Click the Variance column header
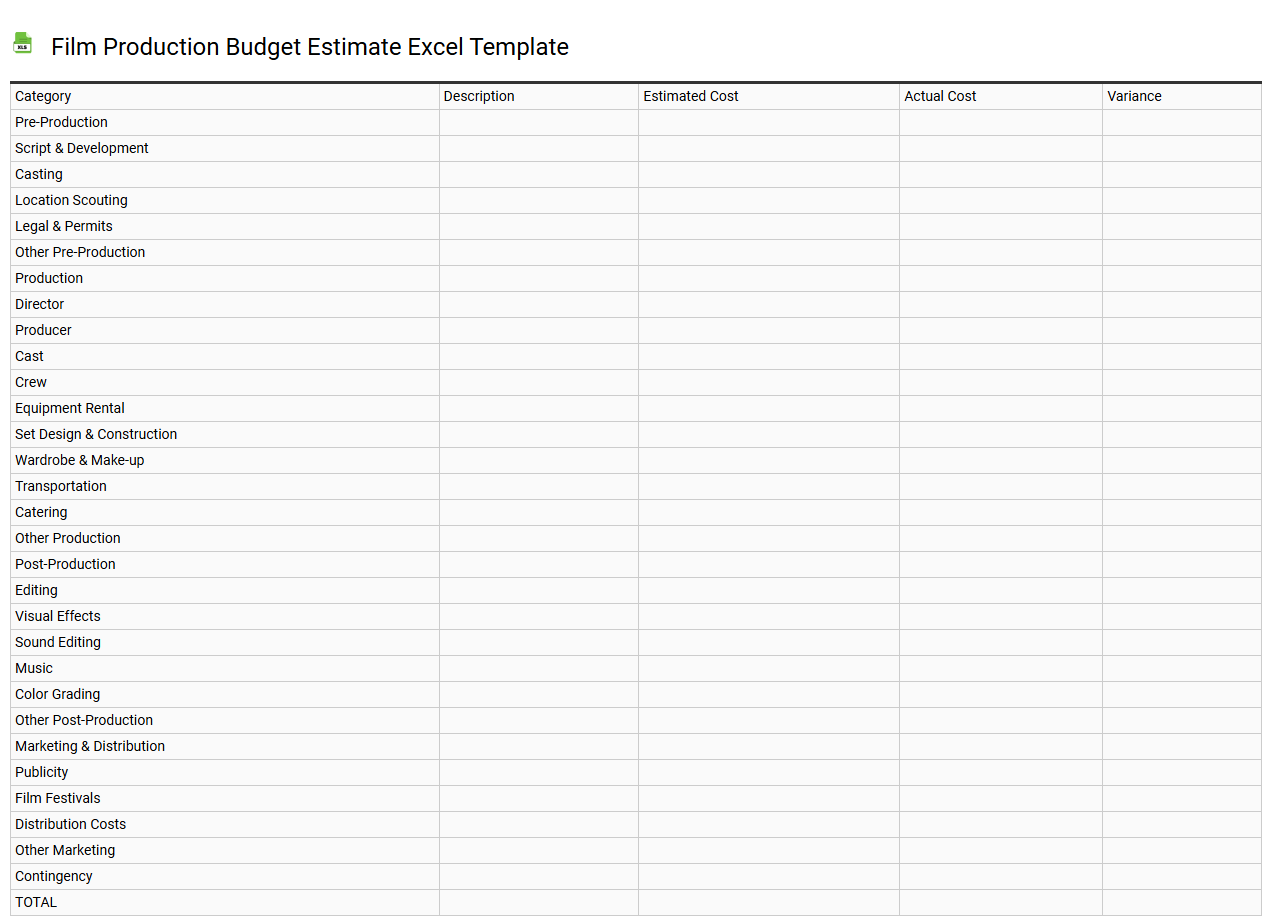 pyautogui.click(x=1134, y=96)
